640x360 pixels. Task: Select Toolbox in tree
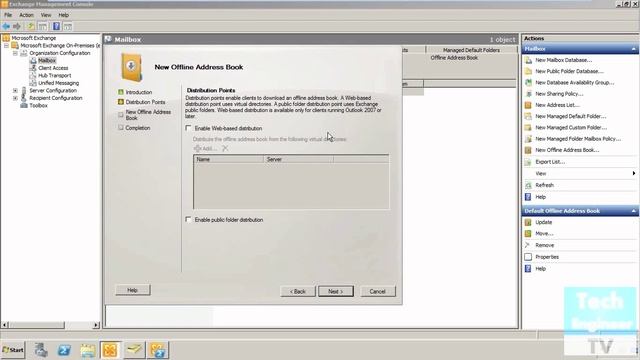pos(38,105)
